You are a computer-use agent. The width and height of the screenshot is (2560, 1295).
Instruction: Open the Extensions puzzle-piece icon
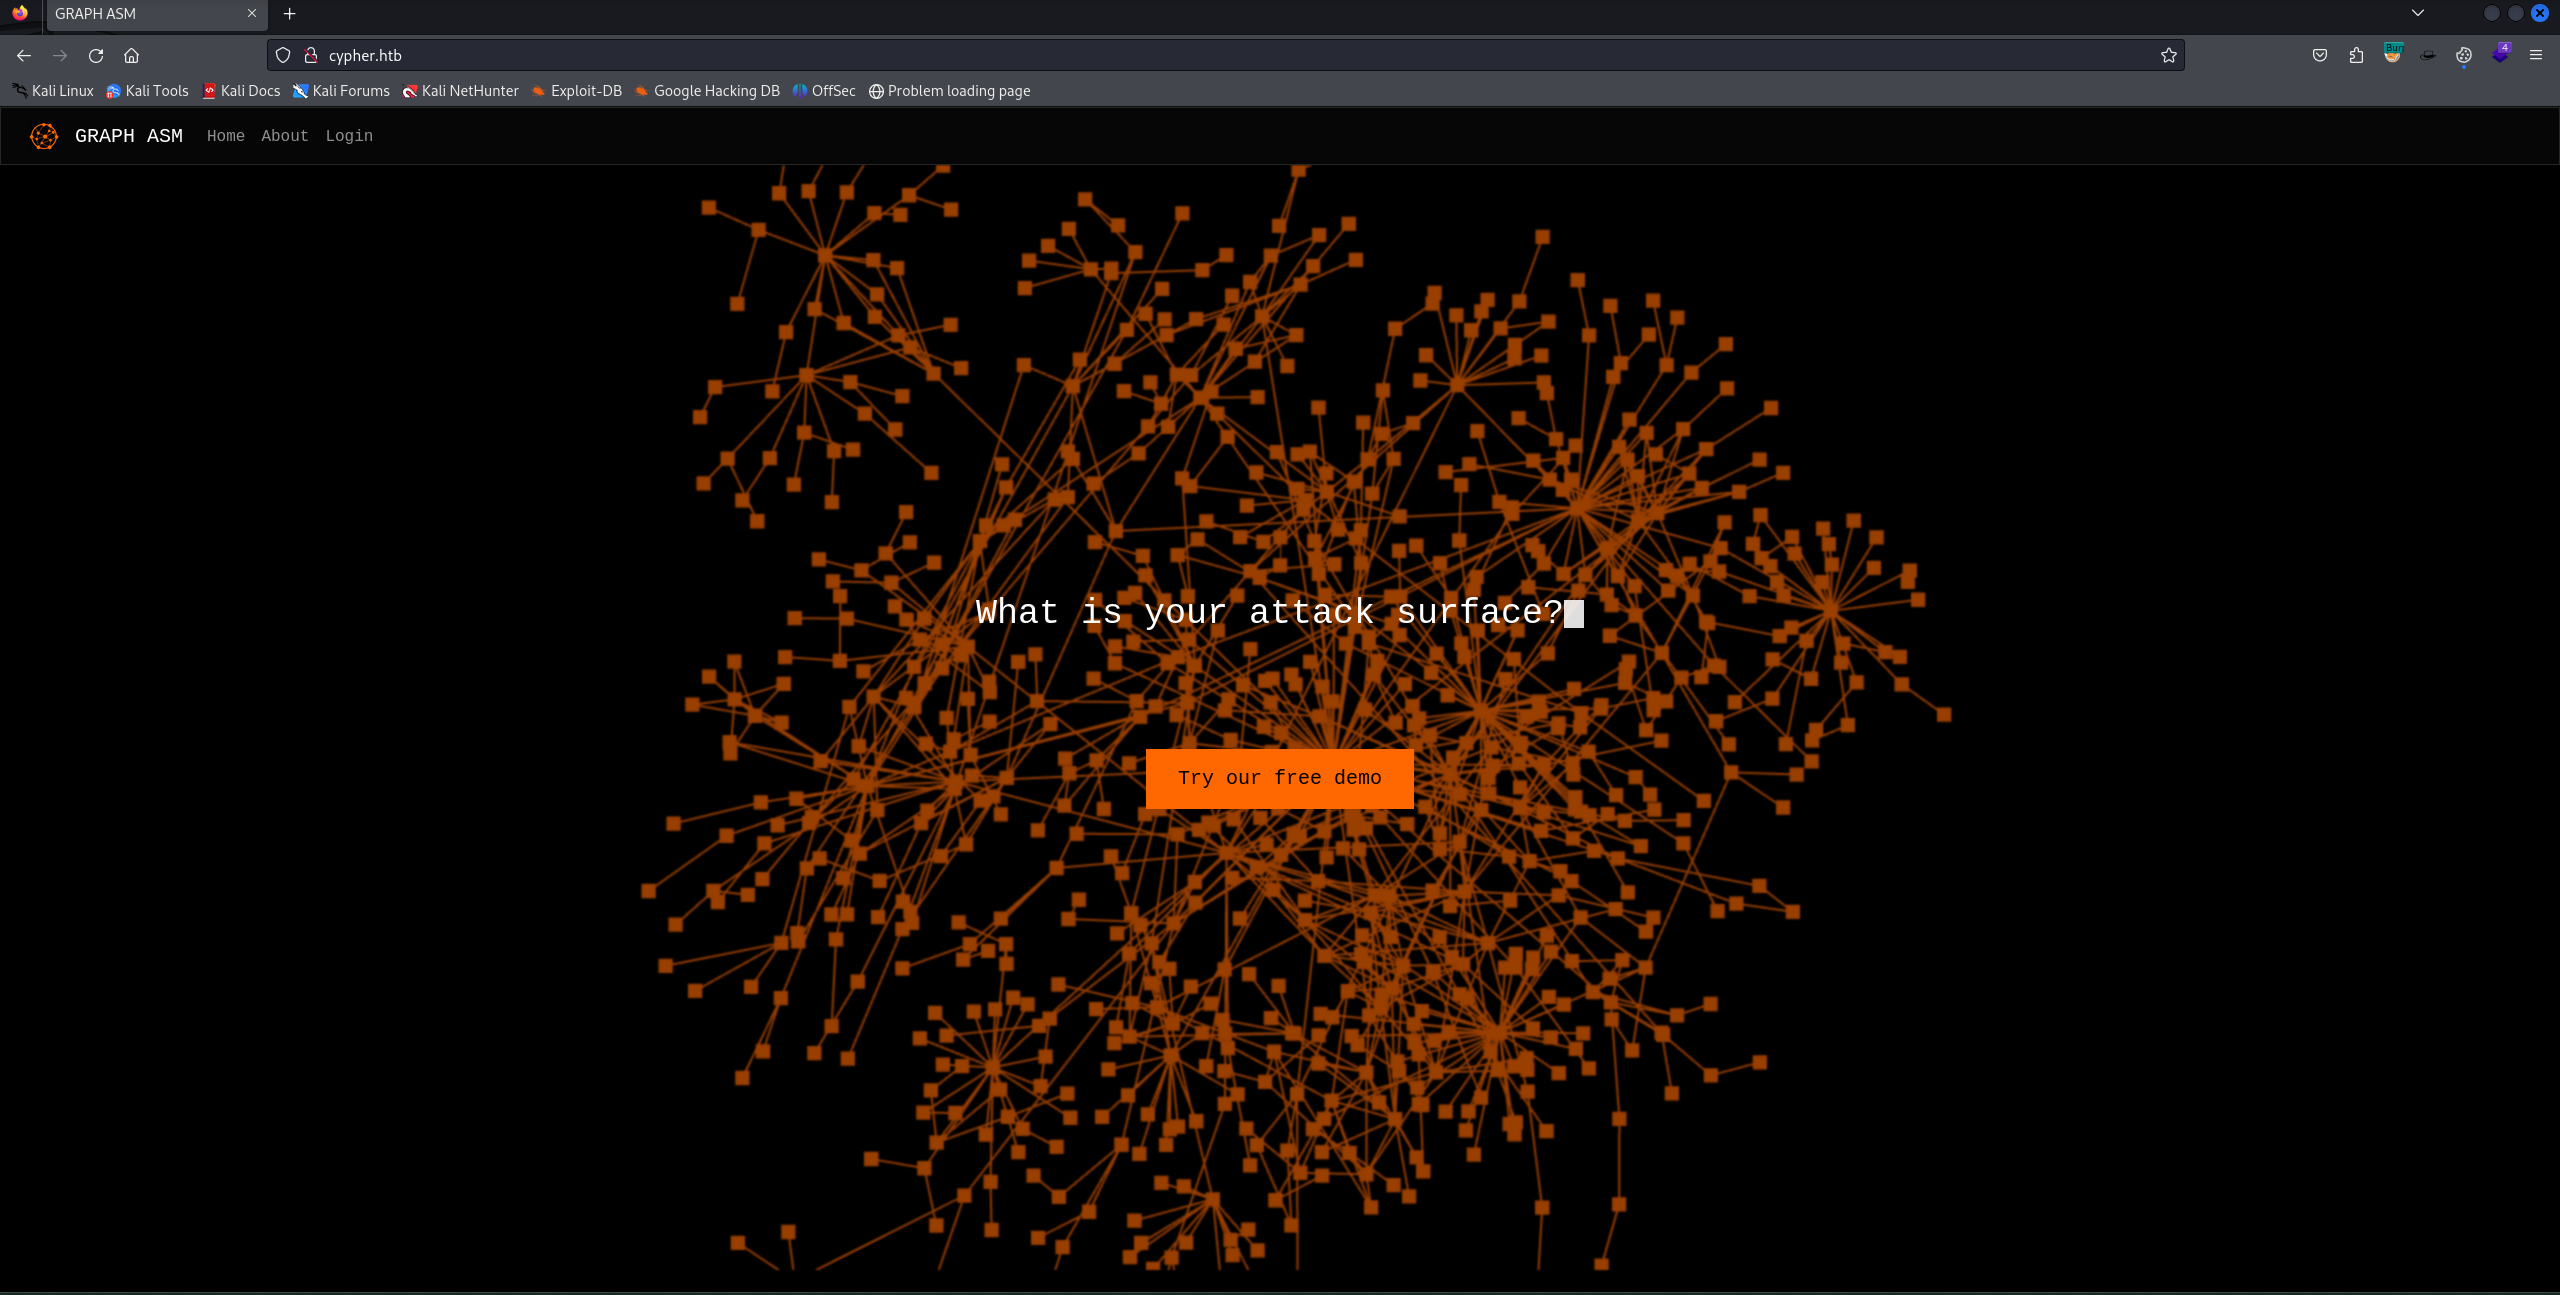2356,55
